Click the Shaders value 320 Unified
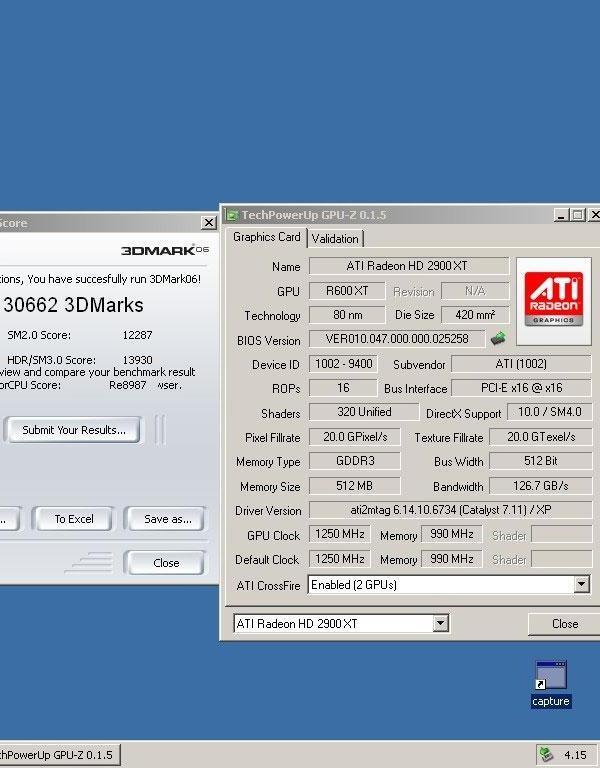Image resolution: width=600 pixels, height=768 pixels. tap(364, 412)
